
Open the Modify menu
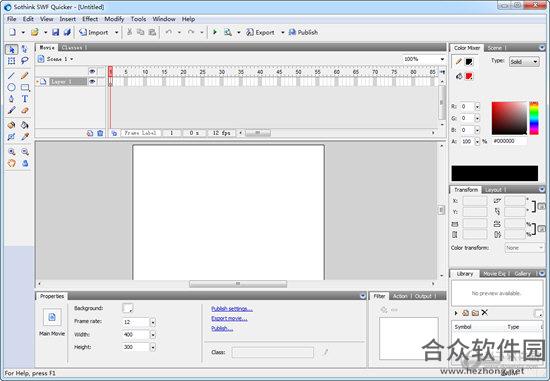click(114, 19)
